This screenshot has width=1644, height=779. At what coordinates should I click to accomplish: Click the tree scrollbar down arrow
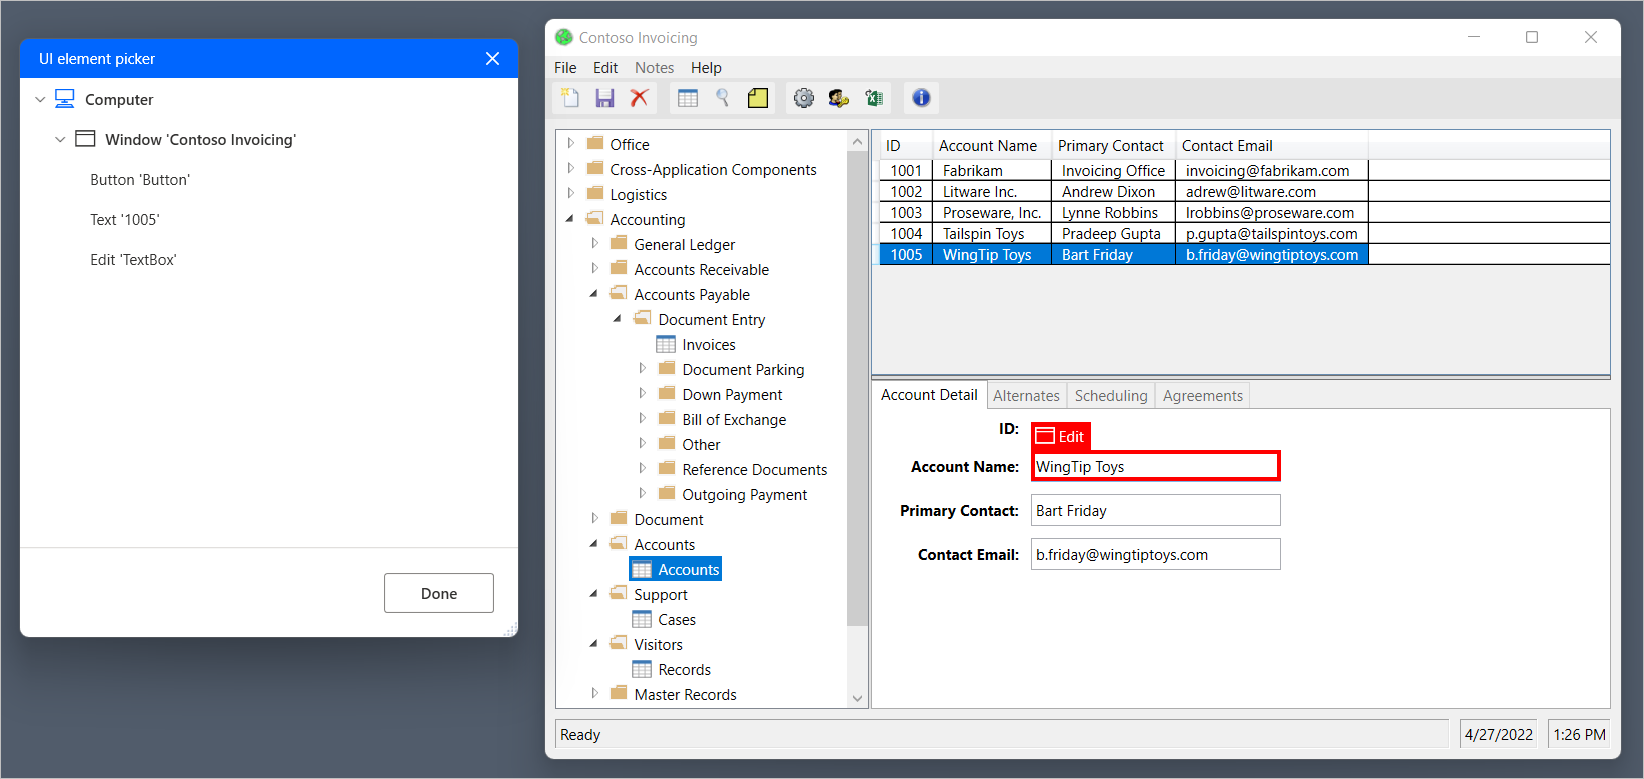857,698
